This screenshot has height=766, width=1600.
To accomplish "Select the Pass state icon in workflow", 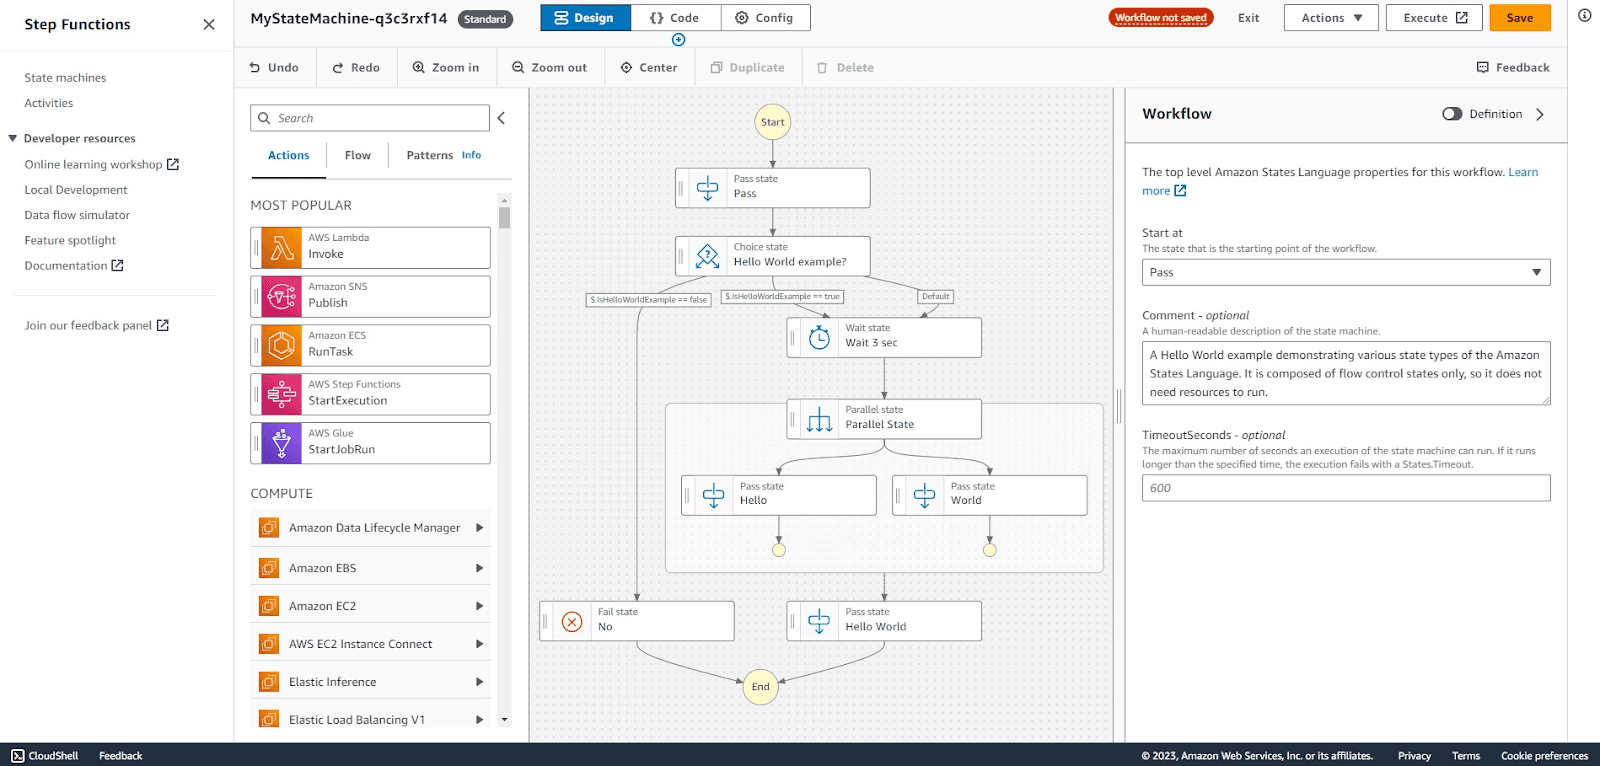I will 707,188.
